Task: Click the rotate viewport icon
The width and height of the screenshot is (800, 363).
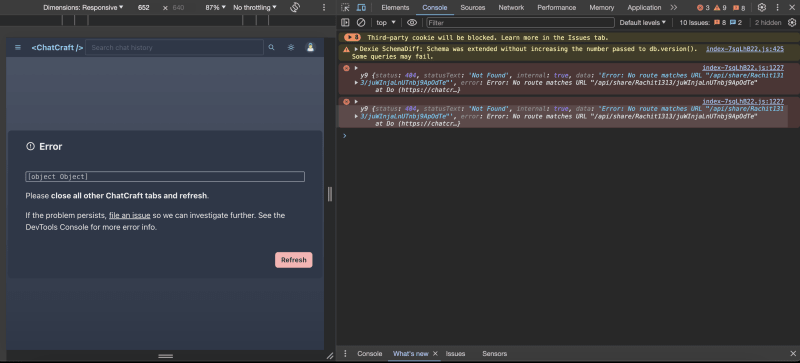Action: (x=295, y=7)
